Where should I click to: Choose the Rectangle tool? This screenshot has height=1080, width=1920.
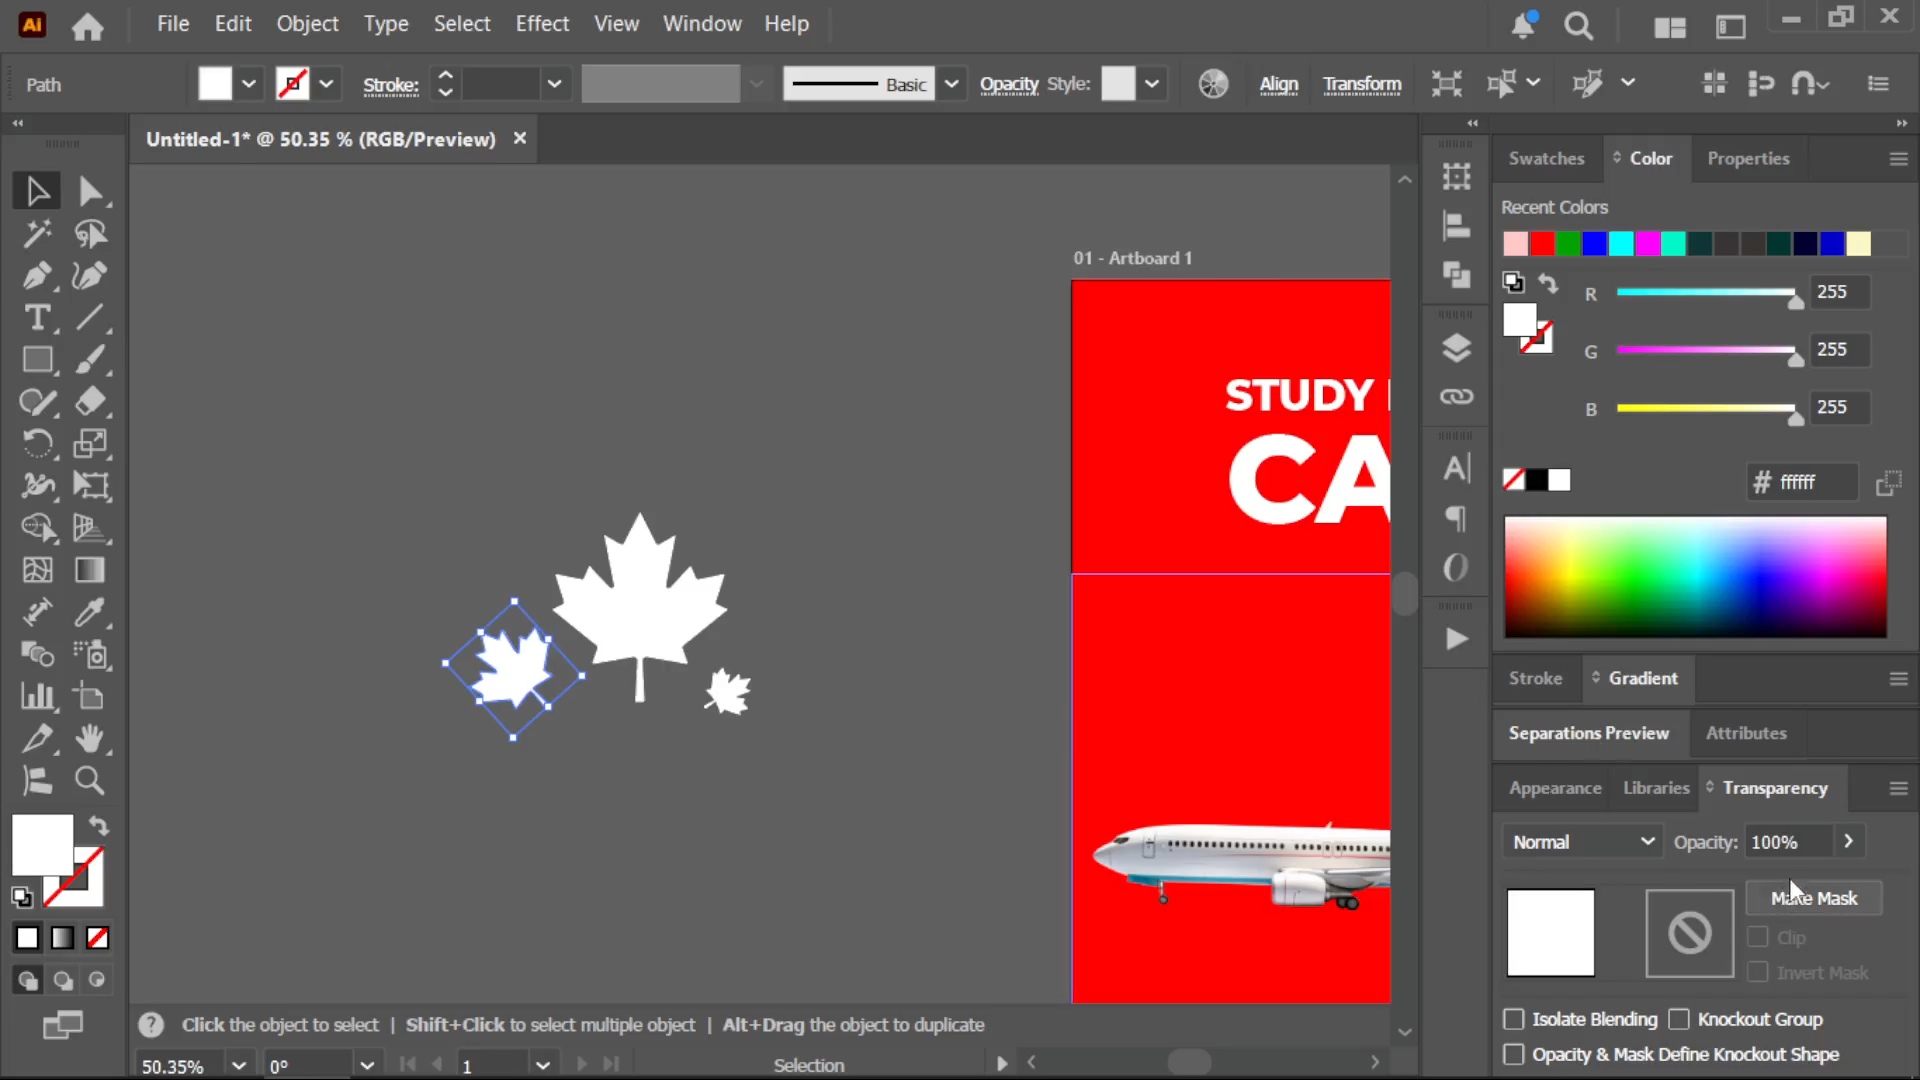(x=37, y=360)
